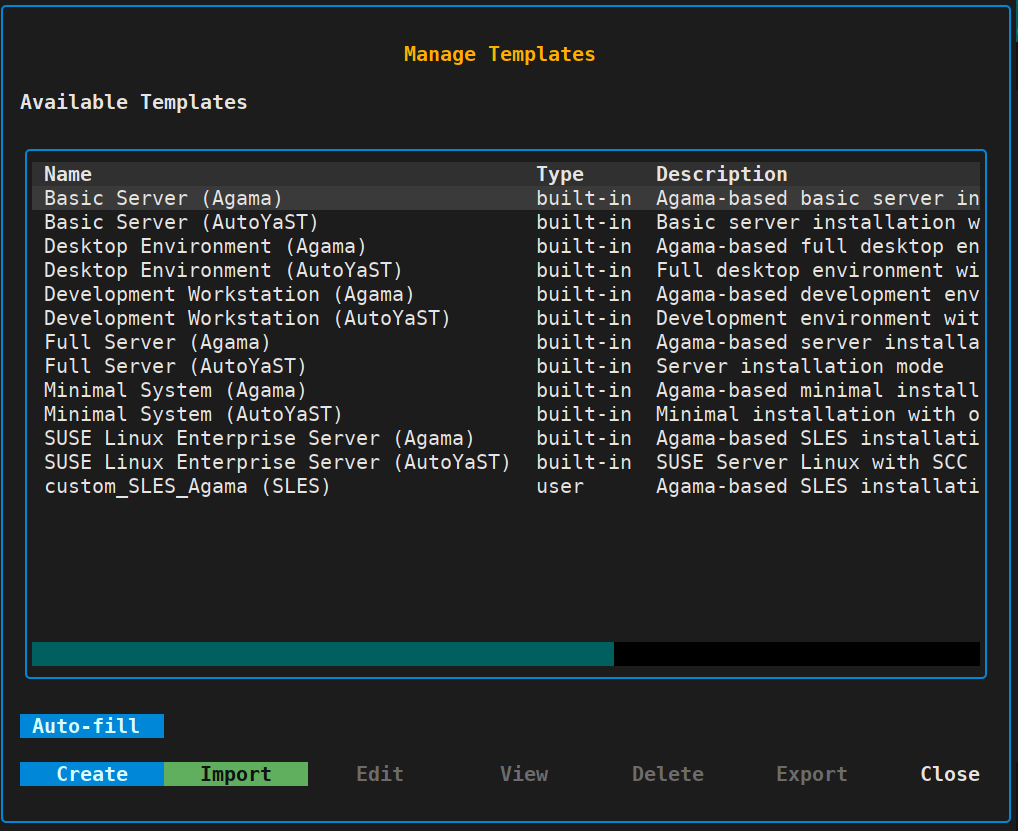Sort templates by the Name column
The image size is (1018, 831).
coord(67,173)
